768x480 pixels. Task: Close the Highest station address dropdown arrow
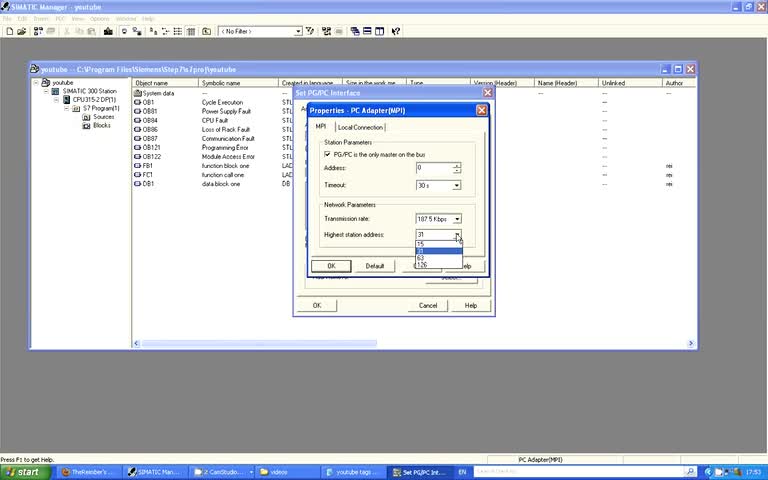coord(457,235)
